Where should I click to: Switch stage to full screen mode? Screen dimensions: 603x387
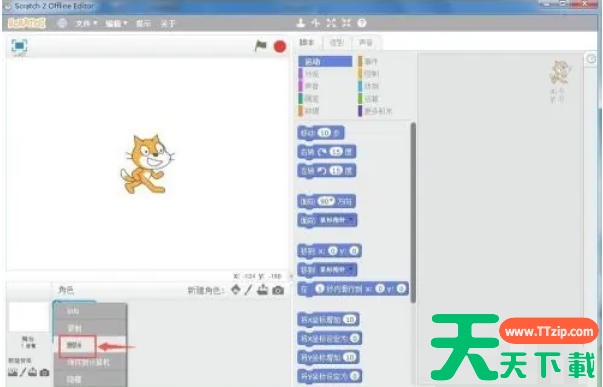19,46
